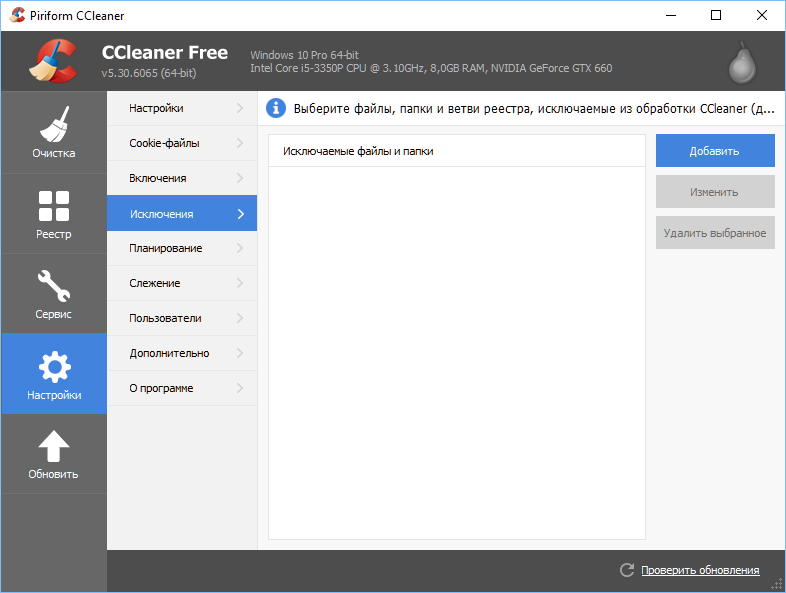The image size is (786, 593).
Task: Click the window resize grip corner
Action: tap(776, 584)
